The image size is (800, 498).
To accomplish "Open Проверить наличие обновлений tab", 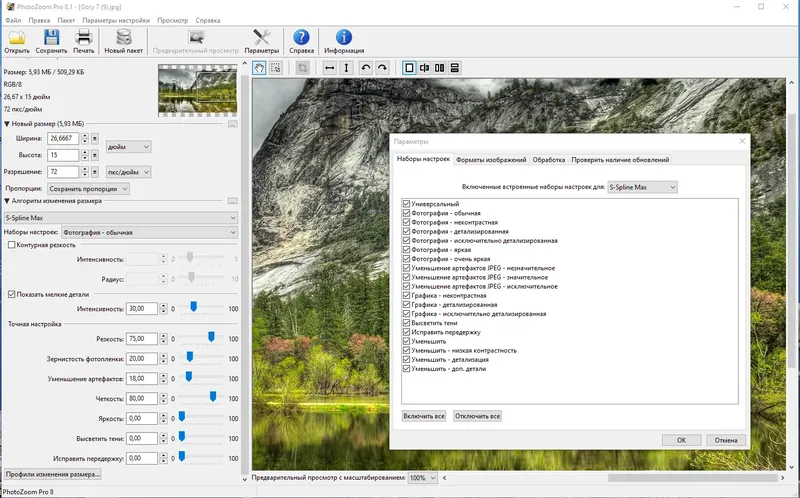I will click(x=620, y=160).
